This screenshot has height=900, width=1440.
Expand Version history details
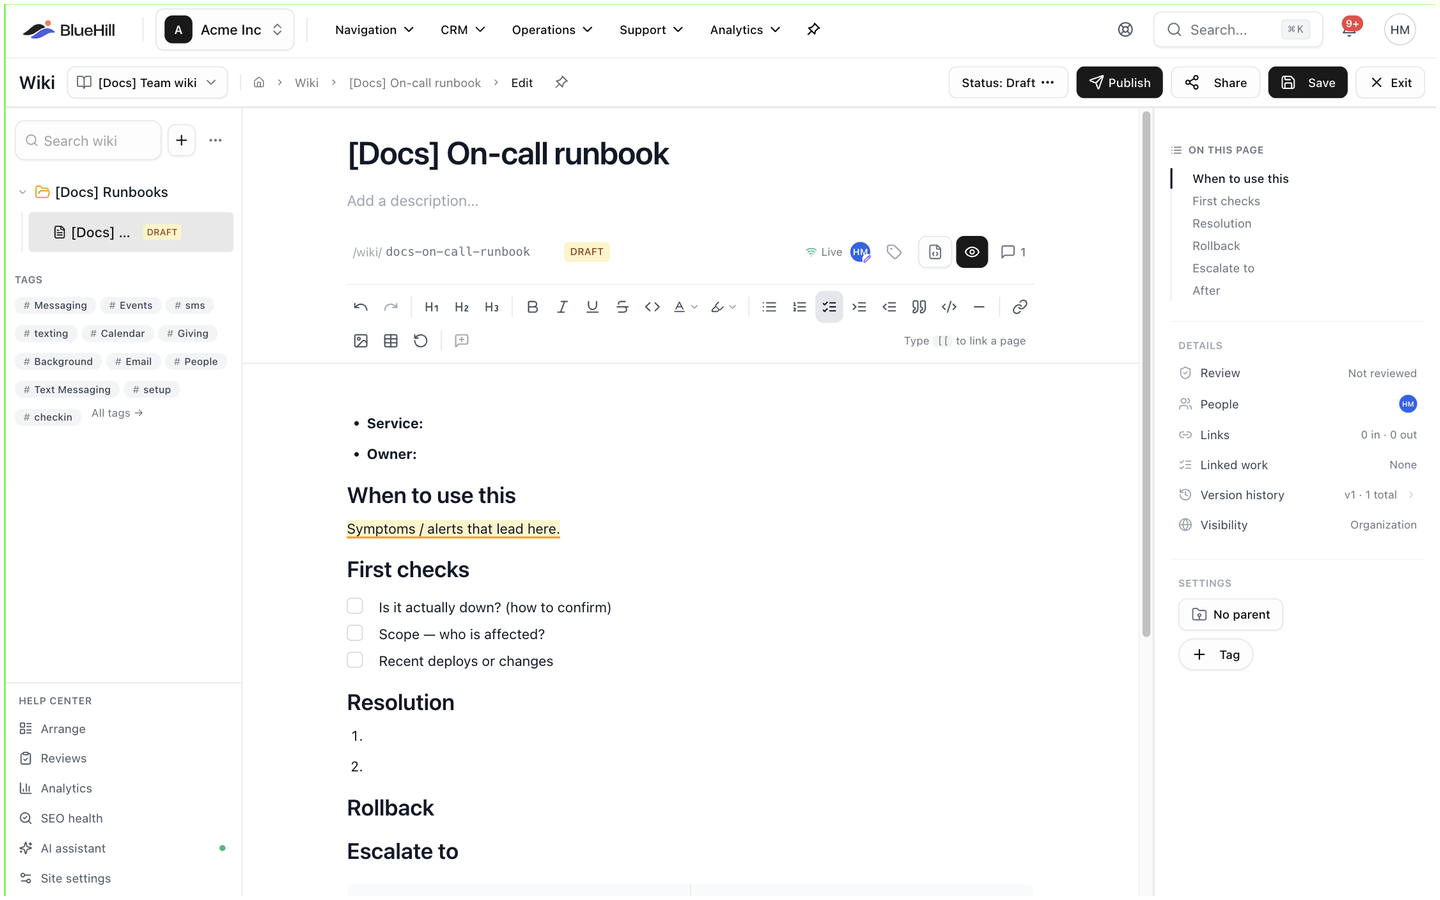click(x=1298, y=495)
